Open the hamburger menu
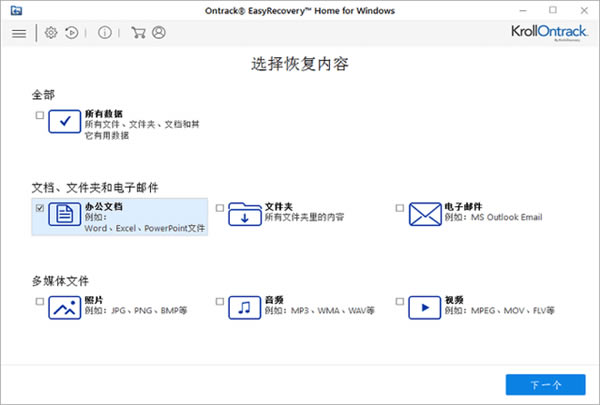The width and height of the screenshot is (600, 405). [x=19, y=34]
